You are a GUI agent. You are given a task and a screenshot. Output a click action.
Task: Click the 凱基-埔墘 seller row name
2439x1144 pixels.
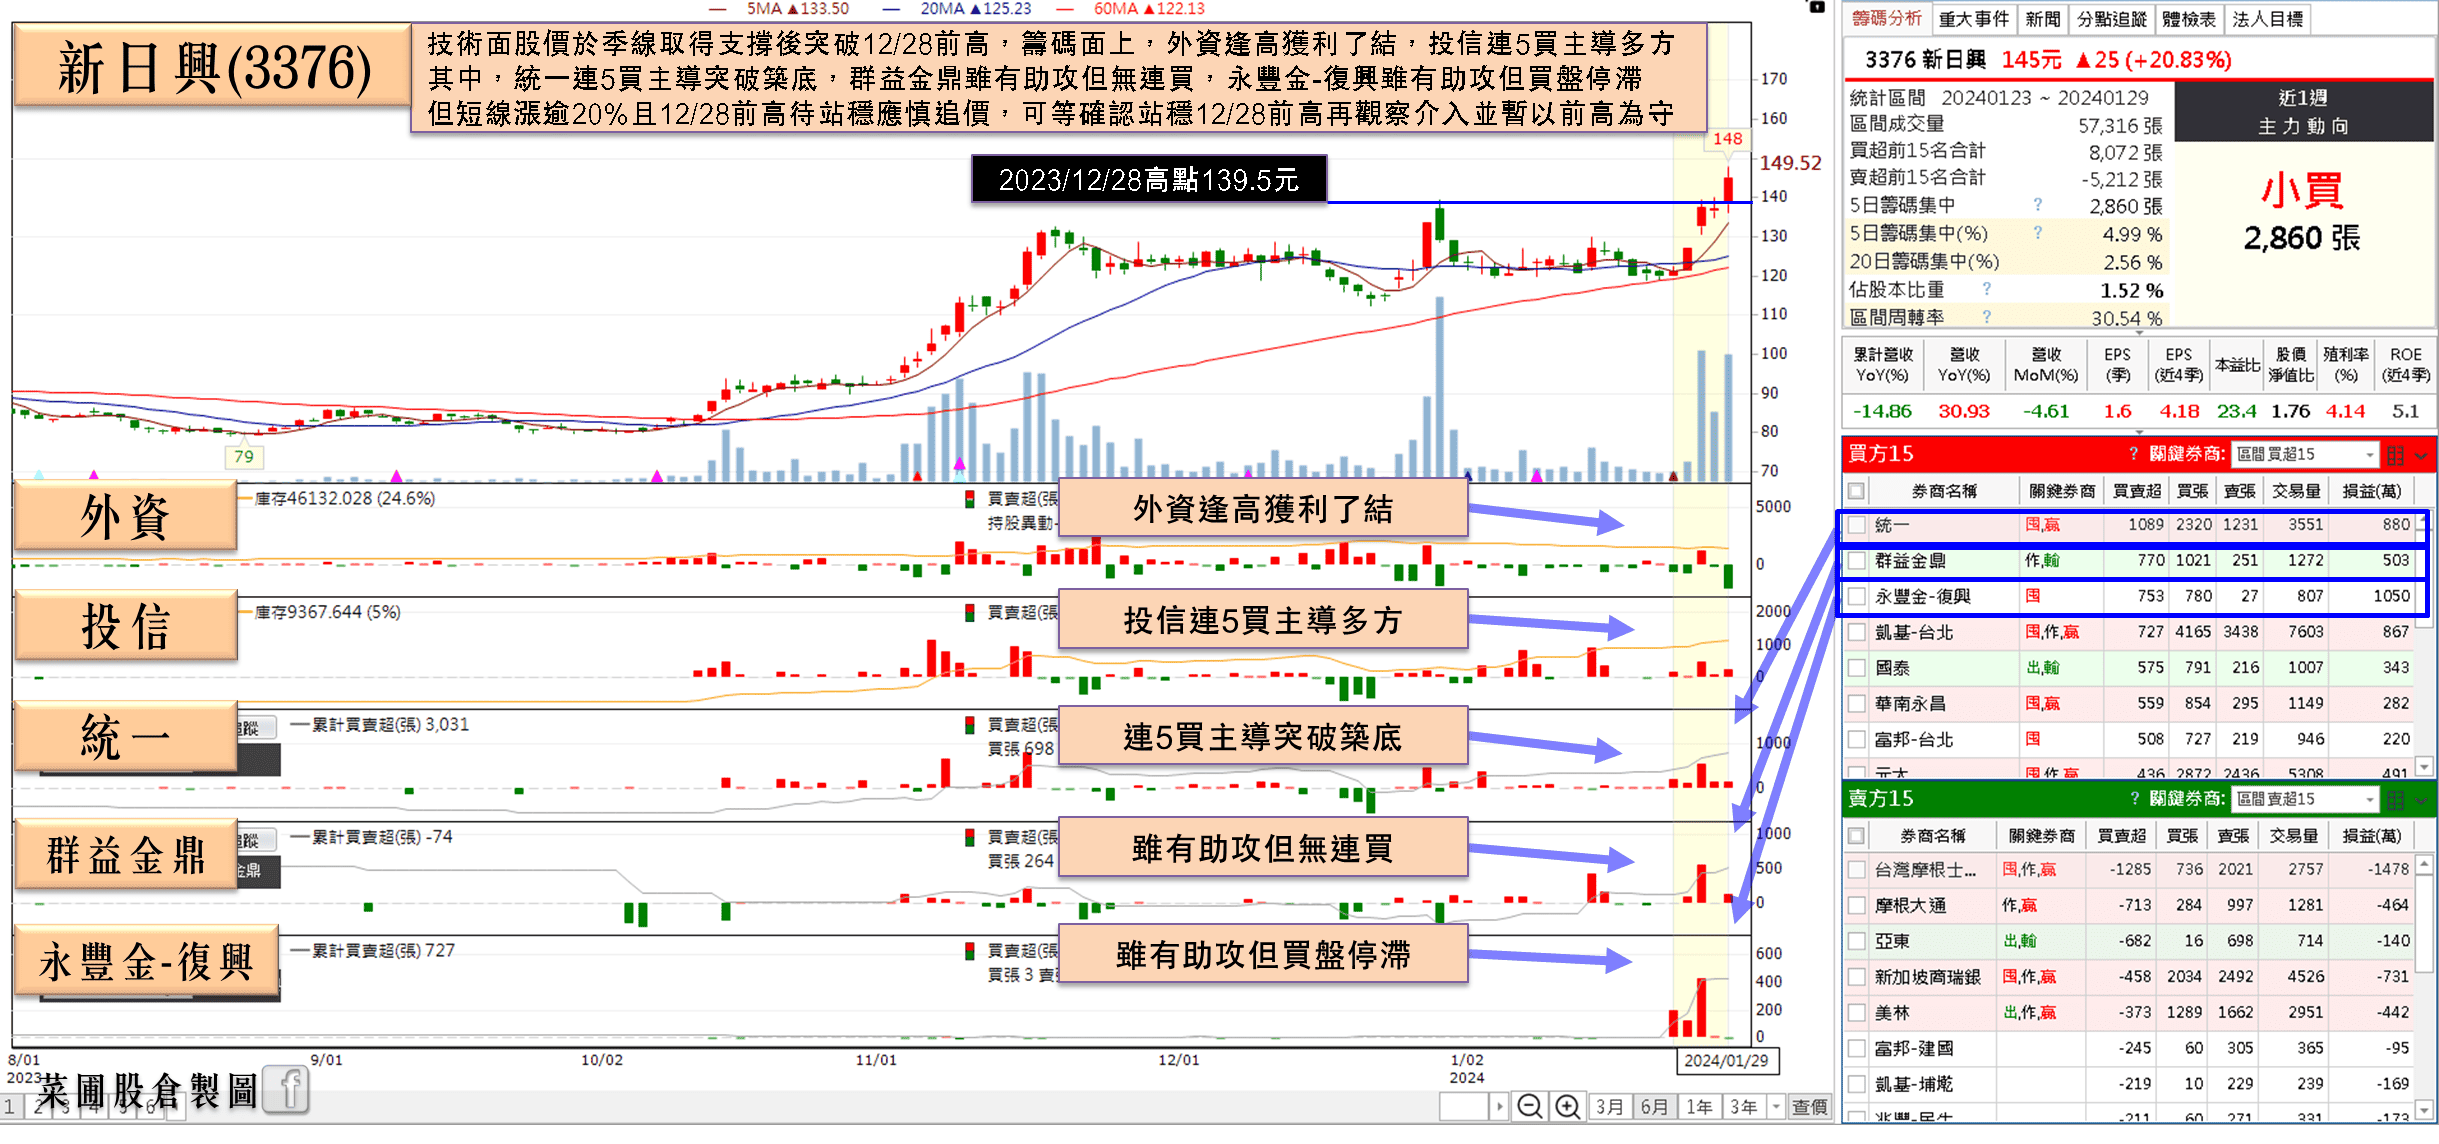1913,1085
